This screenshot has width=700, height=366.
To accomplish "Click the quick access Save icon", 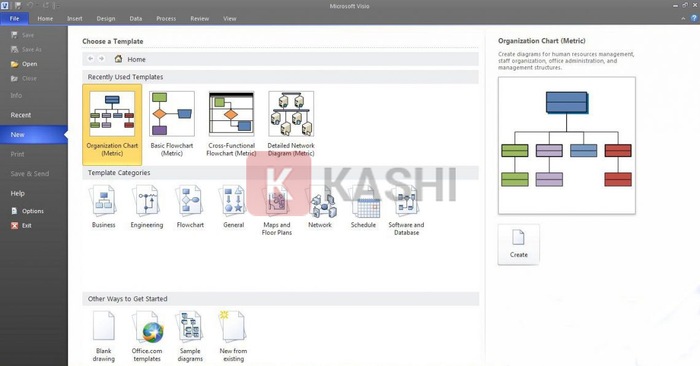I will pos(18,6).
